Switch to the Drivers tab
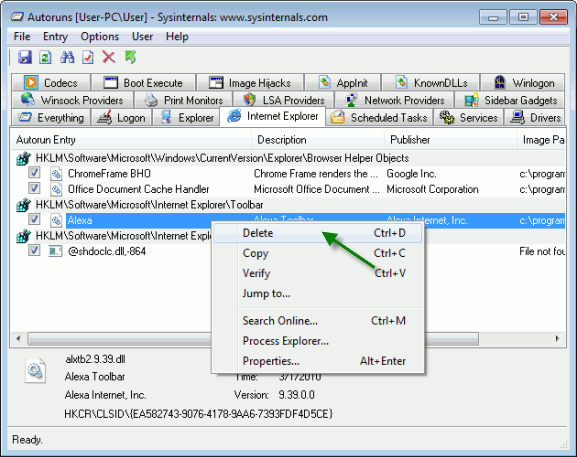577x457 pixels. 534,117
